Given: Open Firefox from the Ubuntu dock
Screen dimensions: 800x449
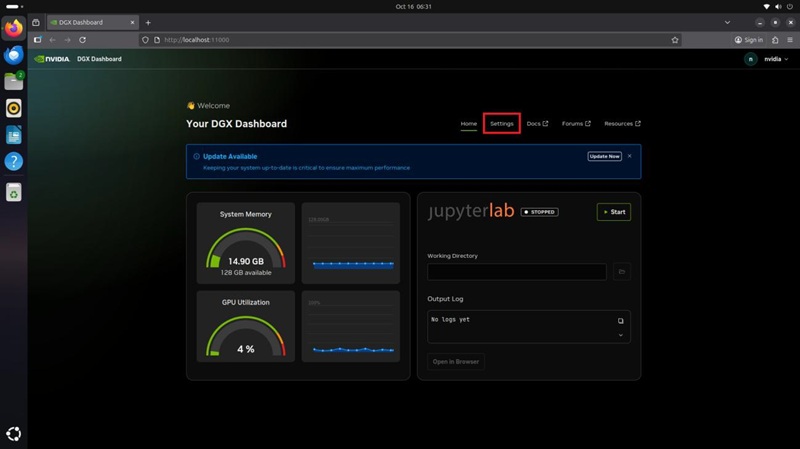Looking at the screenshot, I should [x=14, y=28].
